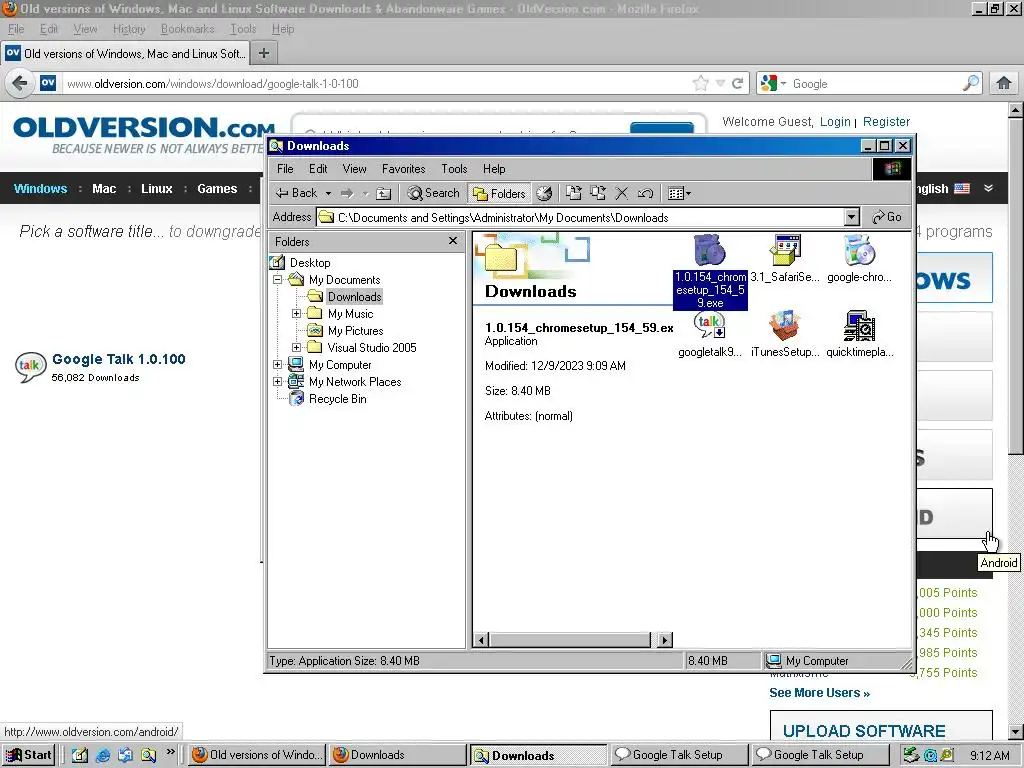Image resolution: width=1024 pixels, height=768 pixels.
Task: Open the Favorites menu in Downloads window
Action: coord(404,169)
